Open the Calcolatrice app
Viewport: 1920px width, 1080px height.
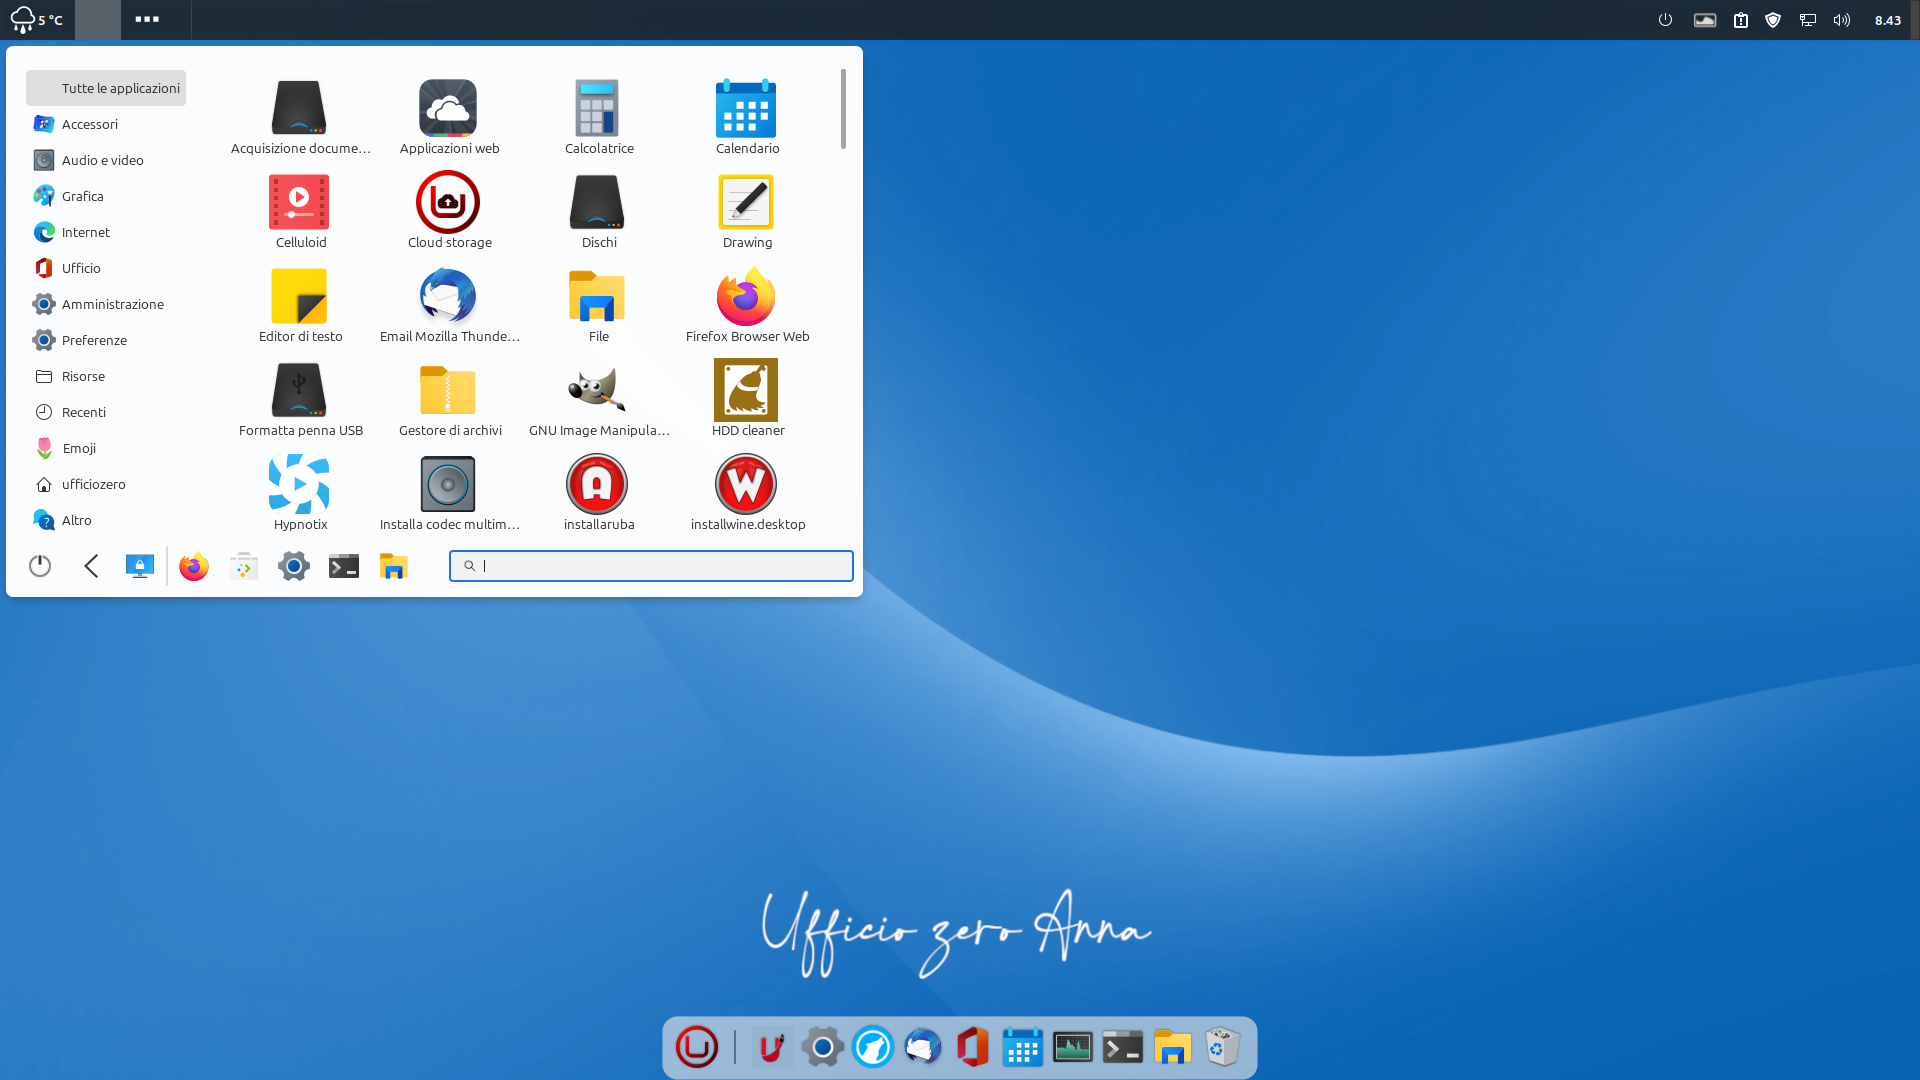tap(597, 109)
